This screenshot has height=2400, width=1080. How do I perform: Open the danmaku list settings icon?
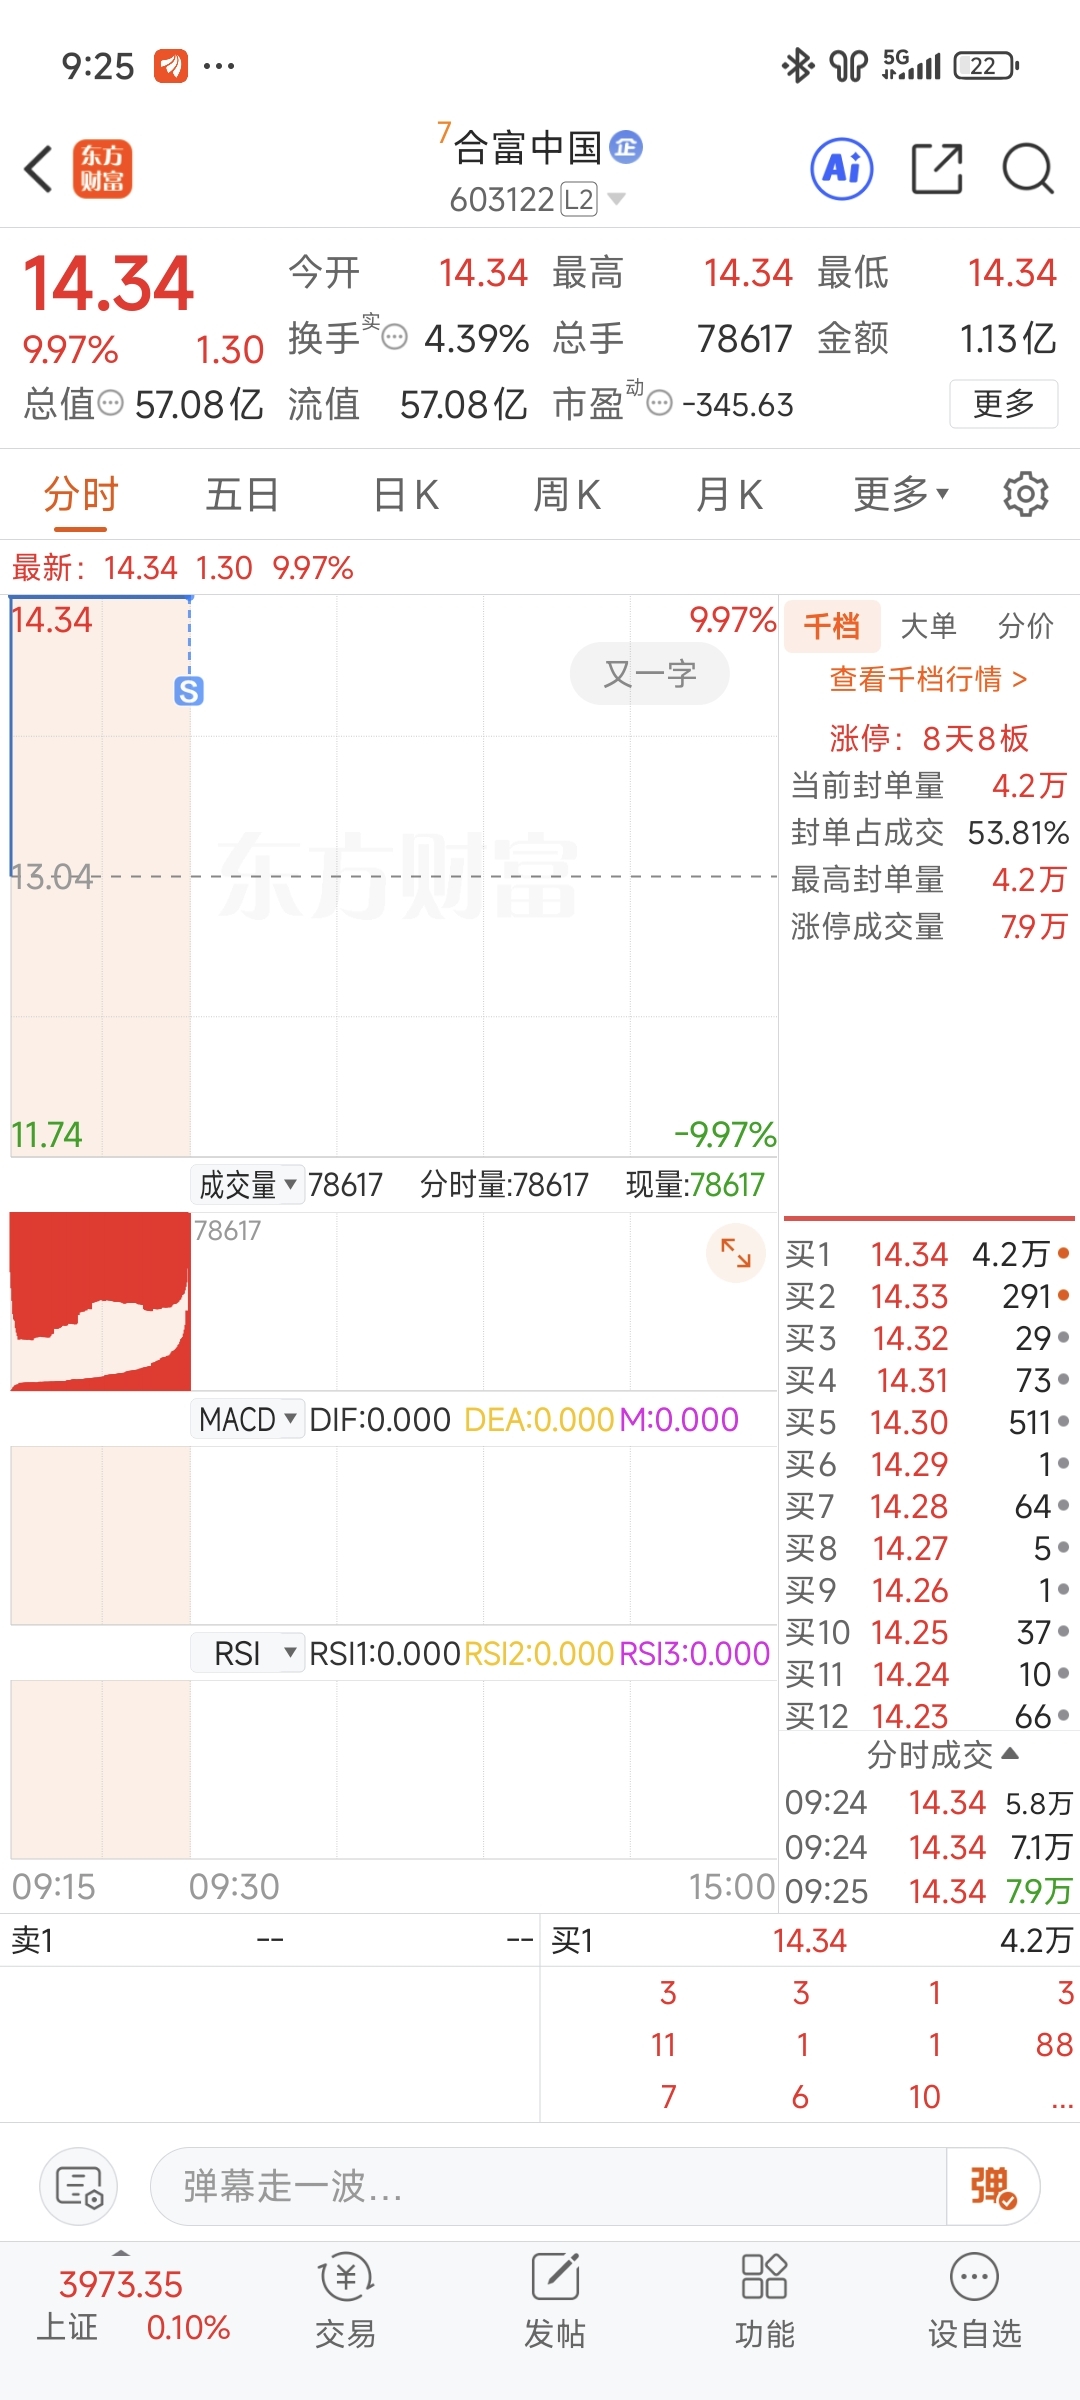(x=79, y=2186)
